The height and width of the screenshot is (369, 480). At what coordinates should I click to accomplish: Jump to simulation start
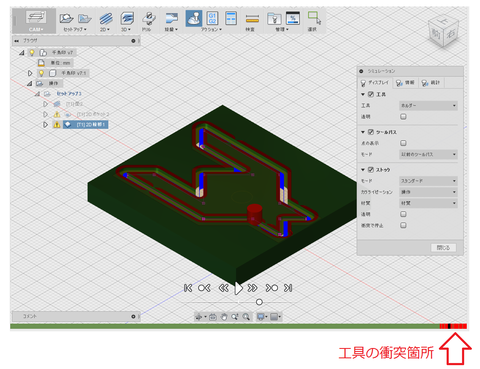[x=188, y=288]
